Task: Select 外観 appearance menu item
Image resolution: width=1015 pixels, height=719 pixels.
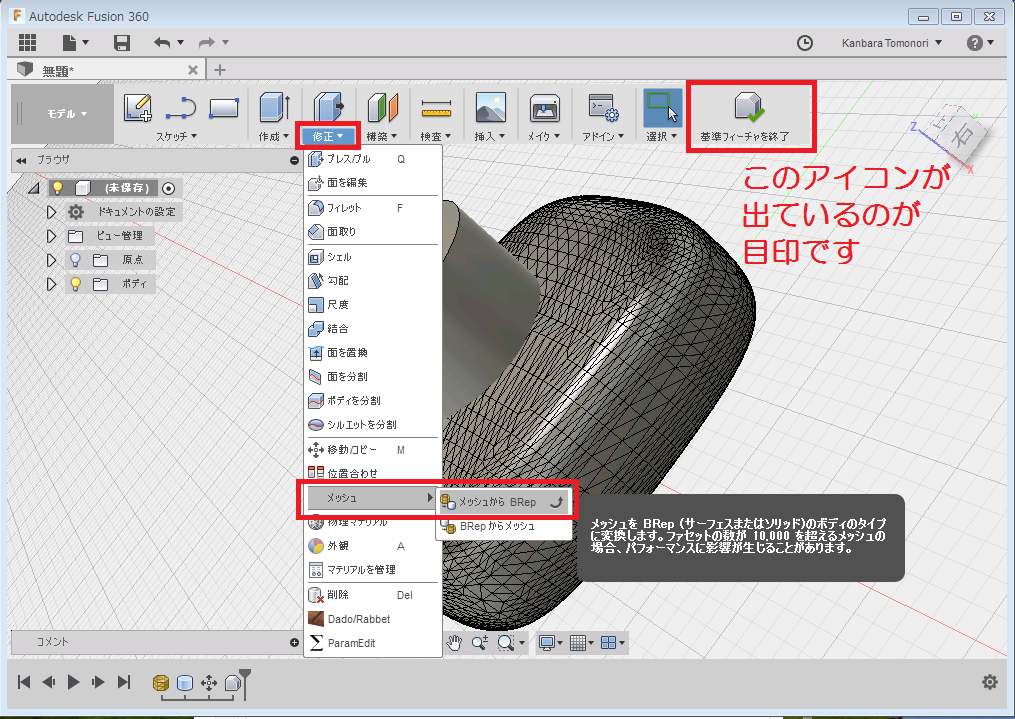Action: [x=373, y=546]
